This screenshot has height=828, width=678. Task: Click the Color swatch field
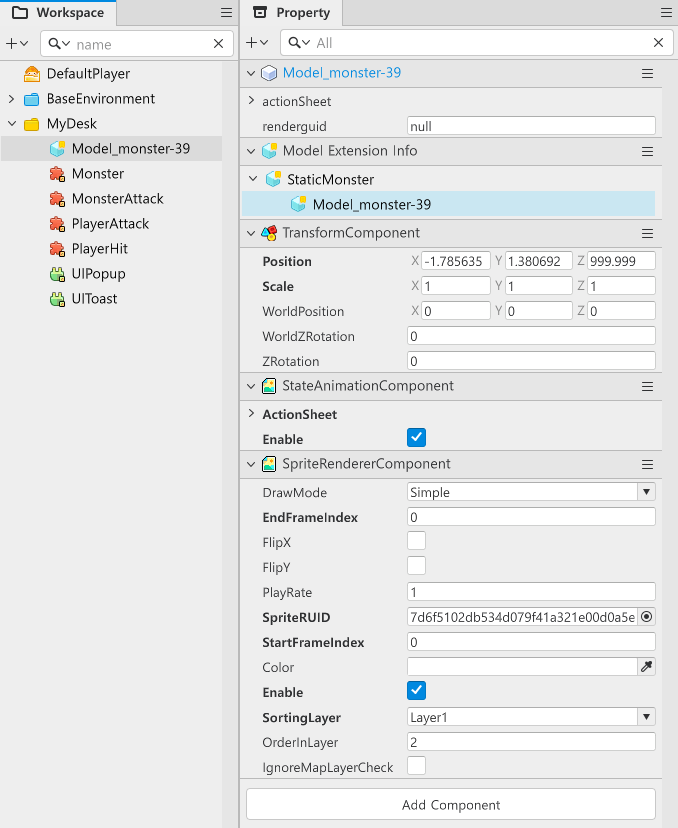tap(522, 667)
